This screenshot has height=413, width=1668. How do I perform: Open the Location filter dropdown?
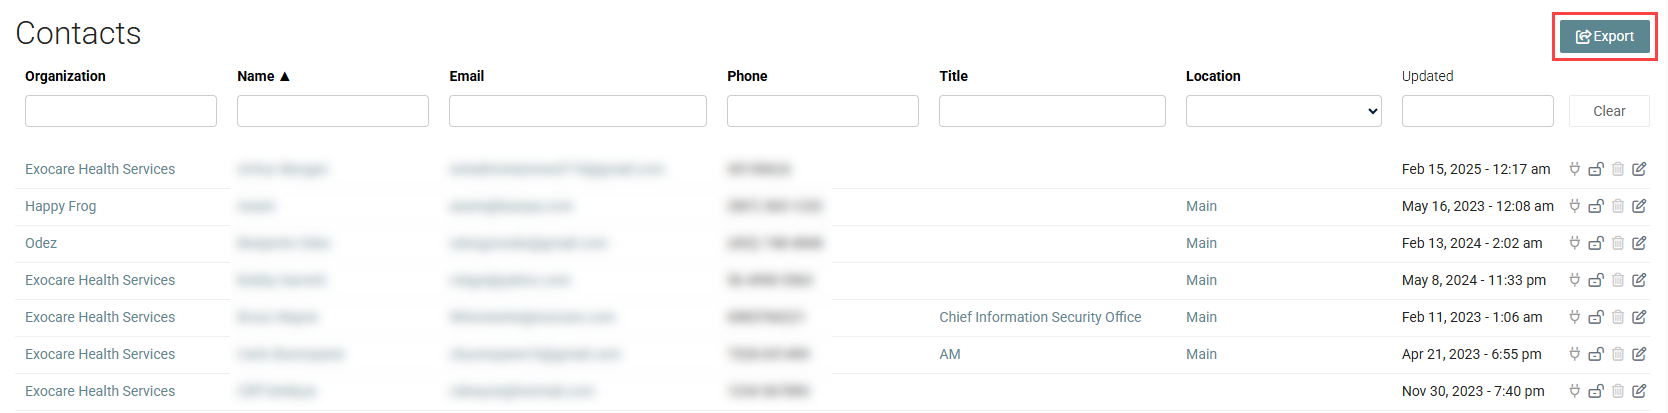1284,111
